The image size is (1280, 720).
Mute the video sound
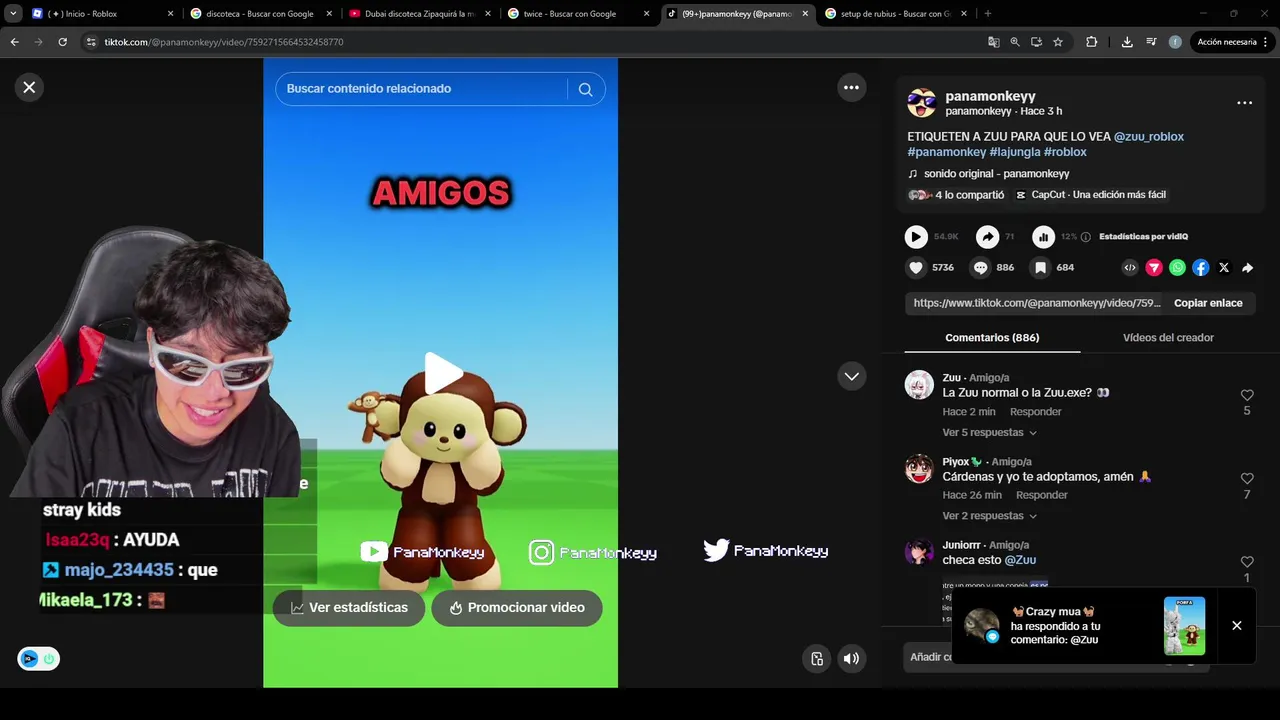(851, 658)
